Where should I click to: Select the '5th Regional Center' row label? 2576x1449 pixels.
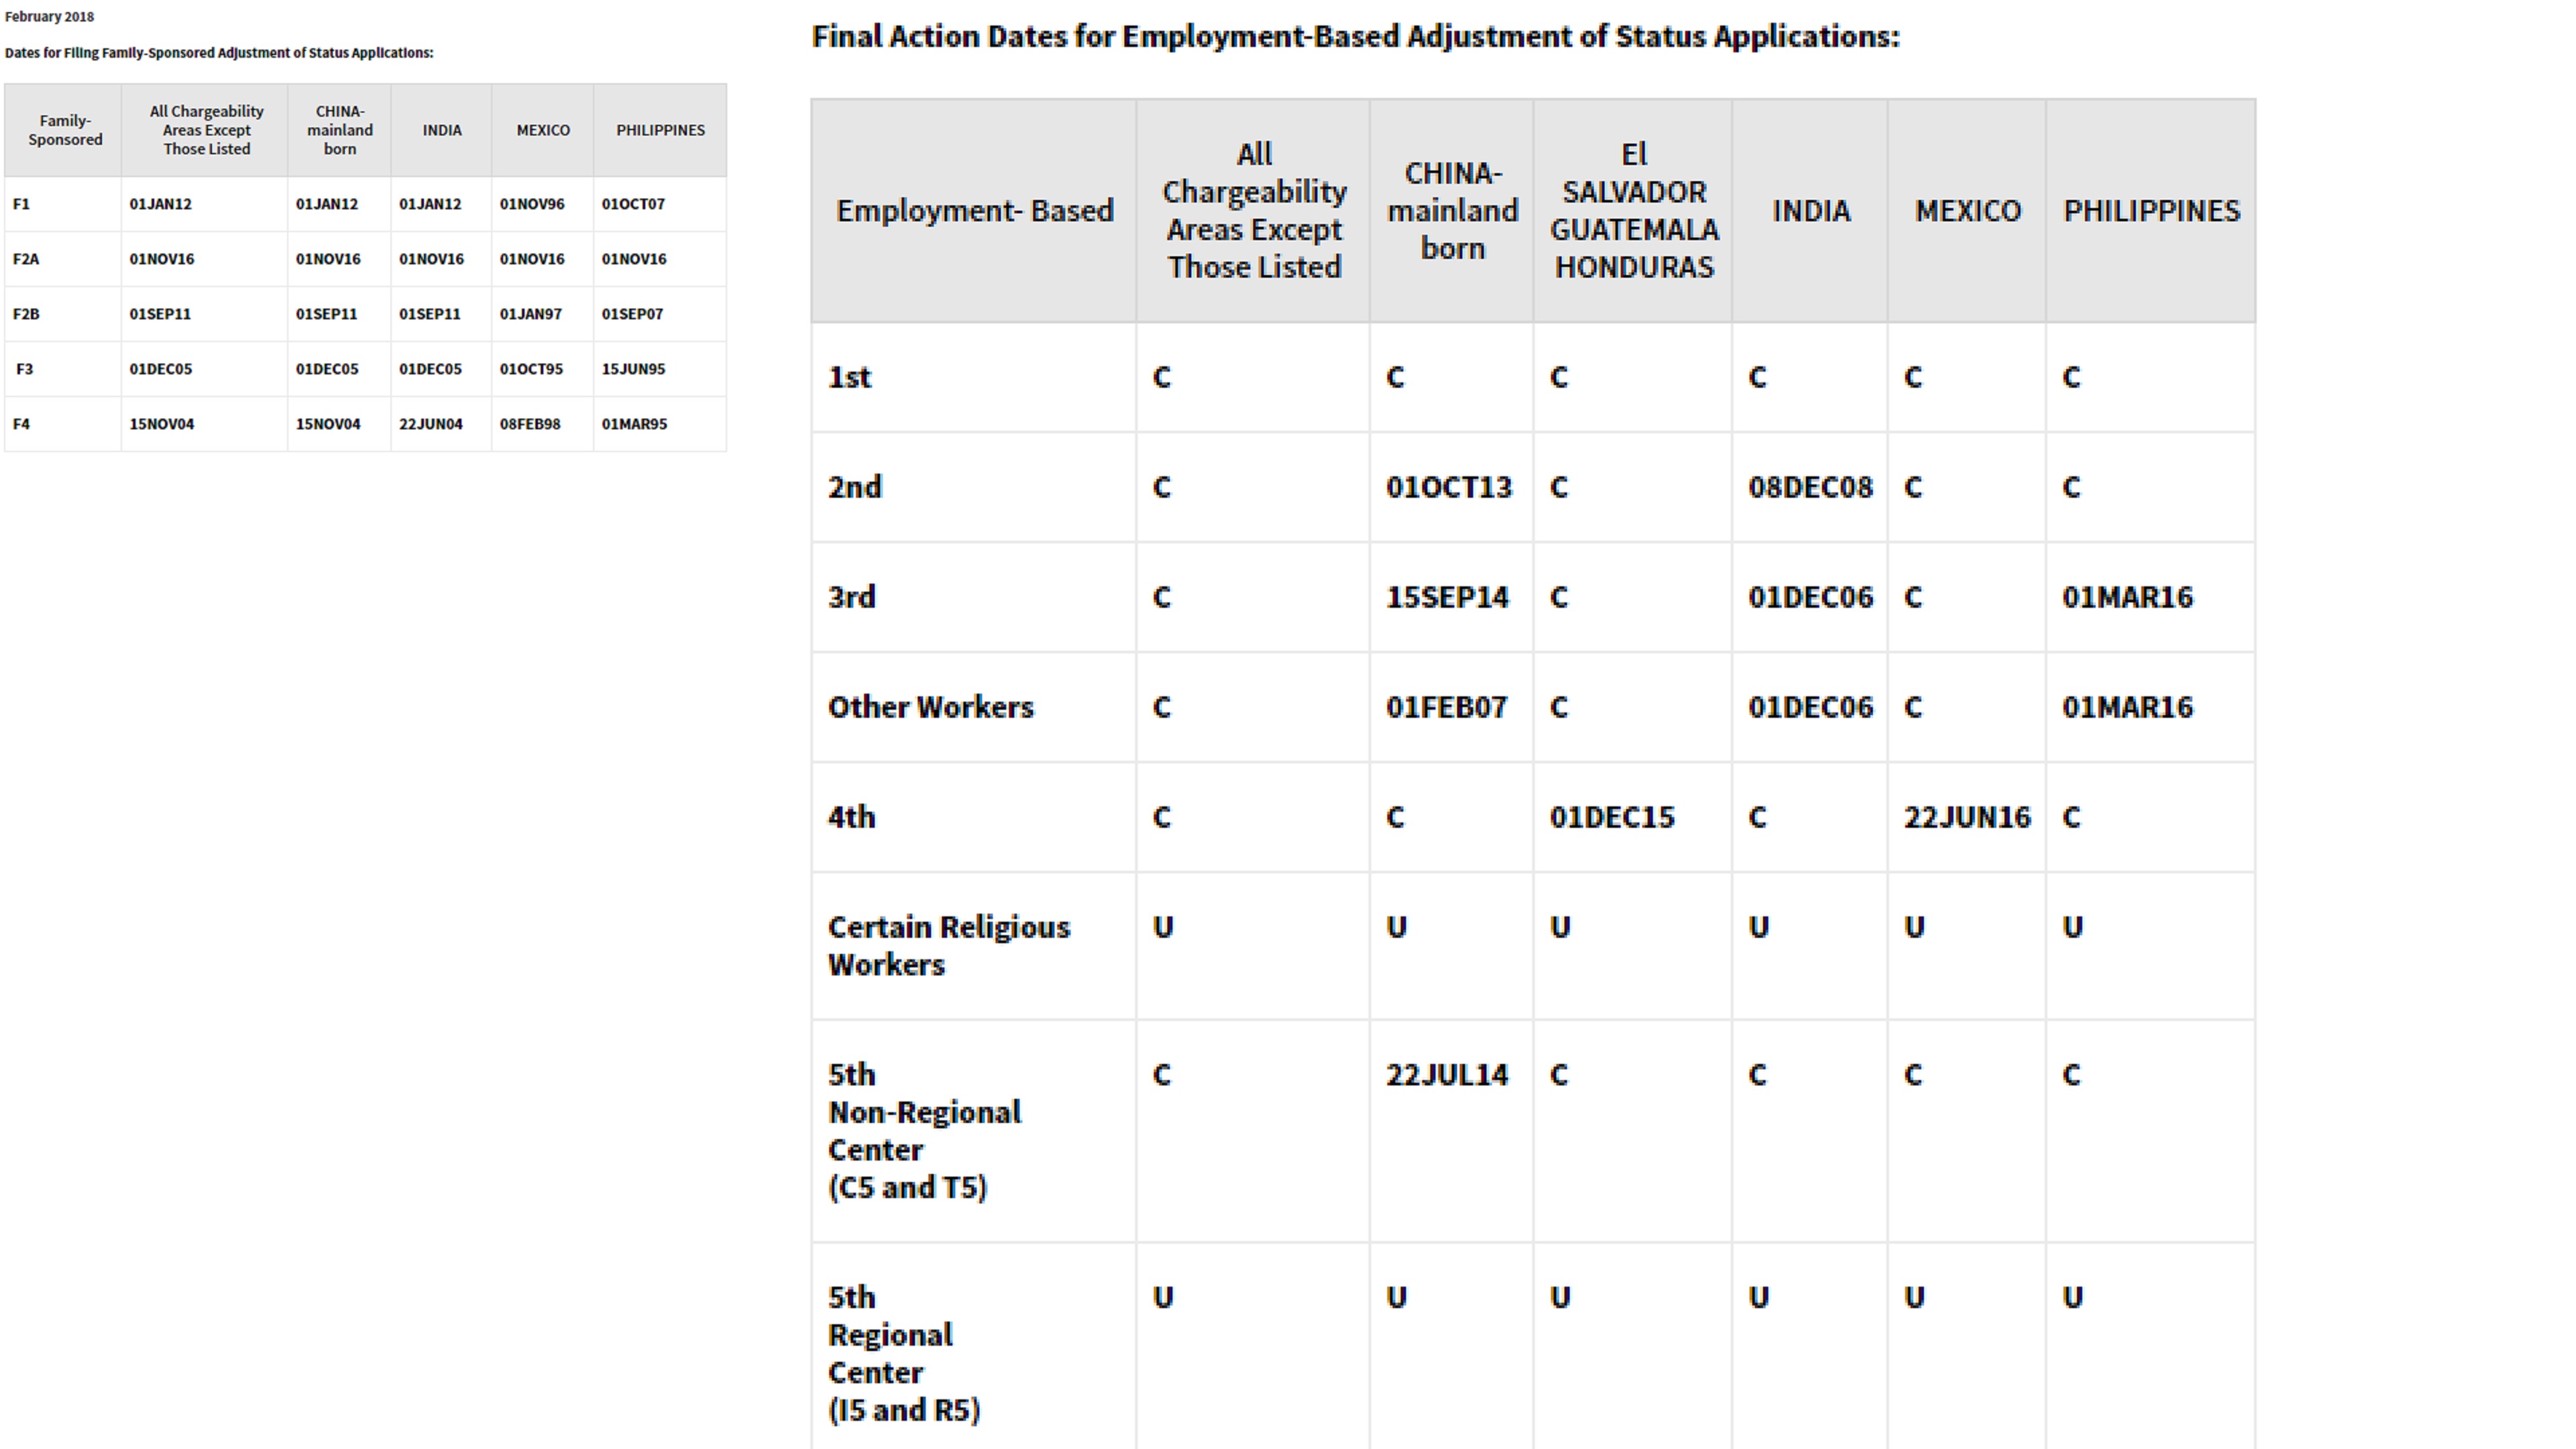(904, 1354)
